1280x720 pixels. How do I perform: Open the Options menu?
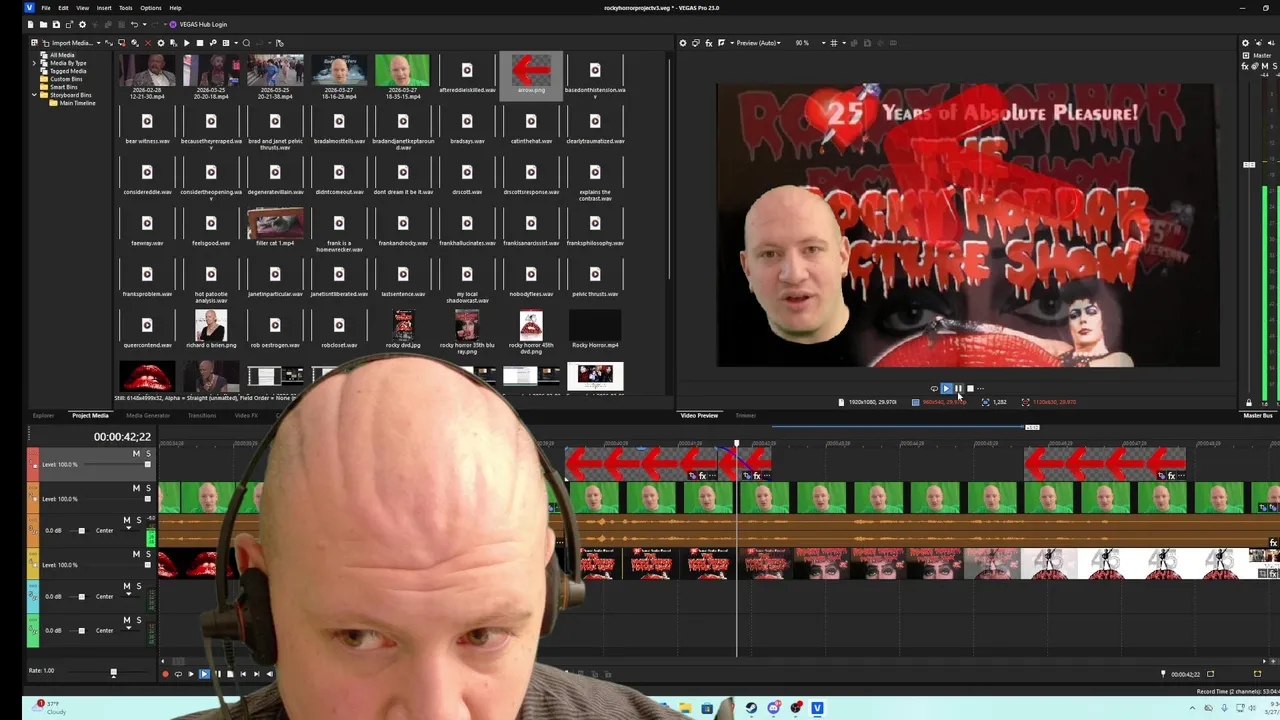[151, 8]
